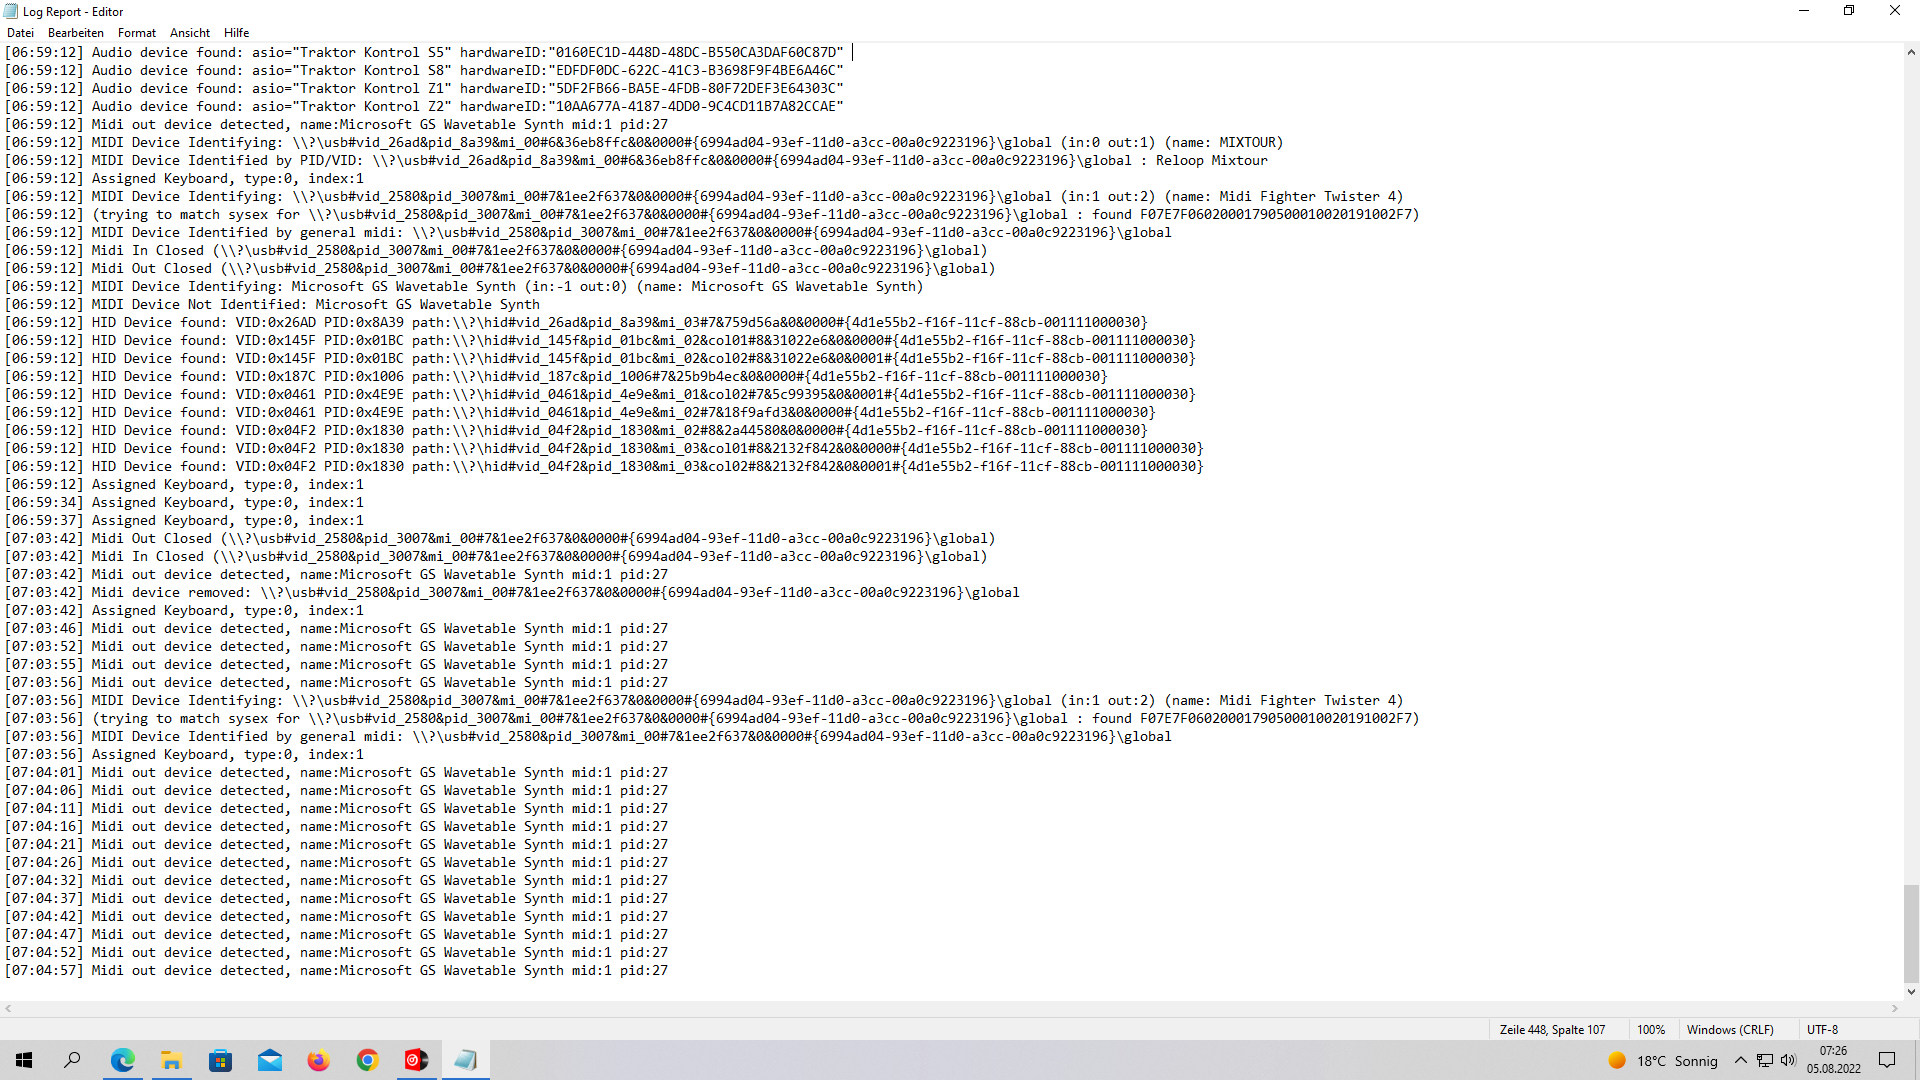1920x1080 pixels.
Task: Click horizontal scrollbar right arrow
Action: (1895, 1009)
